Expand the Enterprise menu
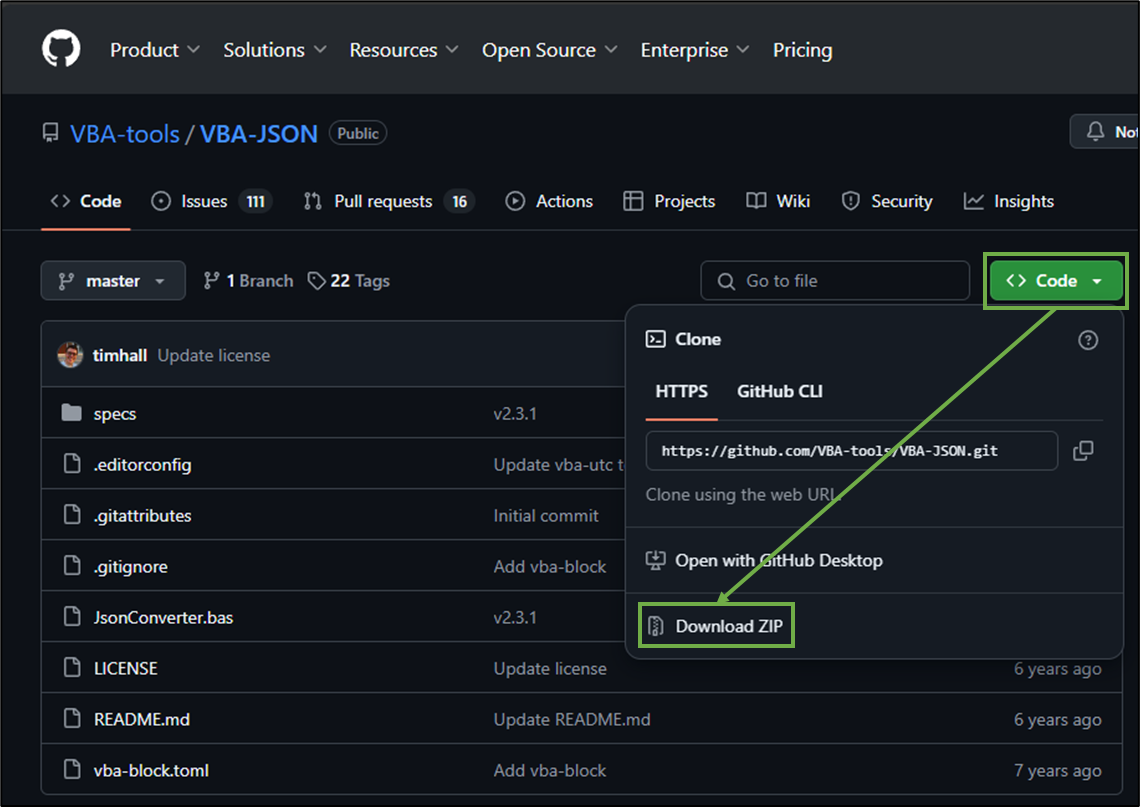Screen dimensions: 1140x807 (694, 50)
